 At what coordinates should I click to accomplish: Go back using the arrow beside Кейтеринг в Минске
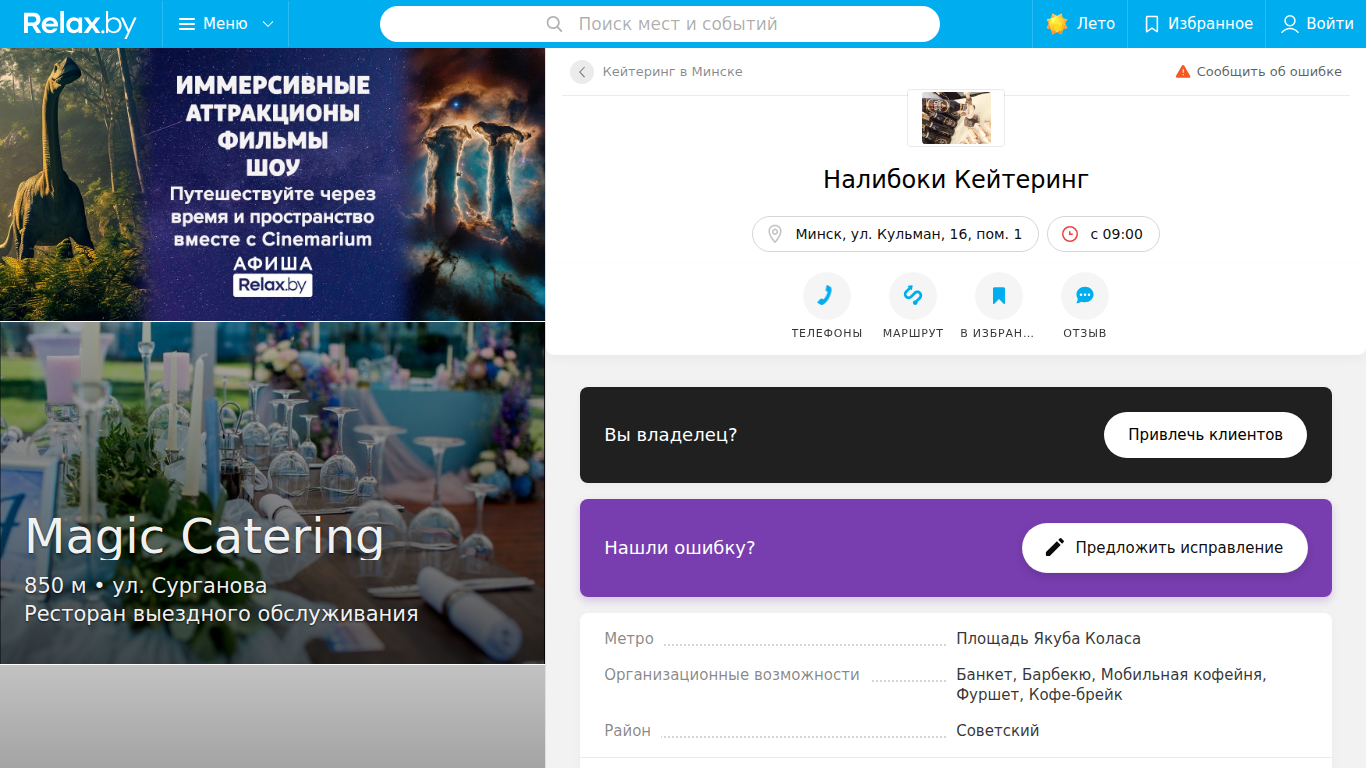[582, 72]
